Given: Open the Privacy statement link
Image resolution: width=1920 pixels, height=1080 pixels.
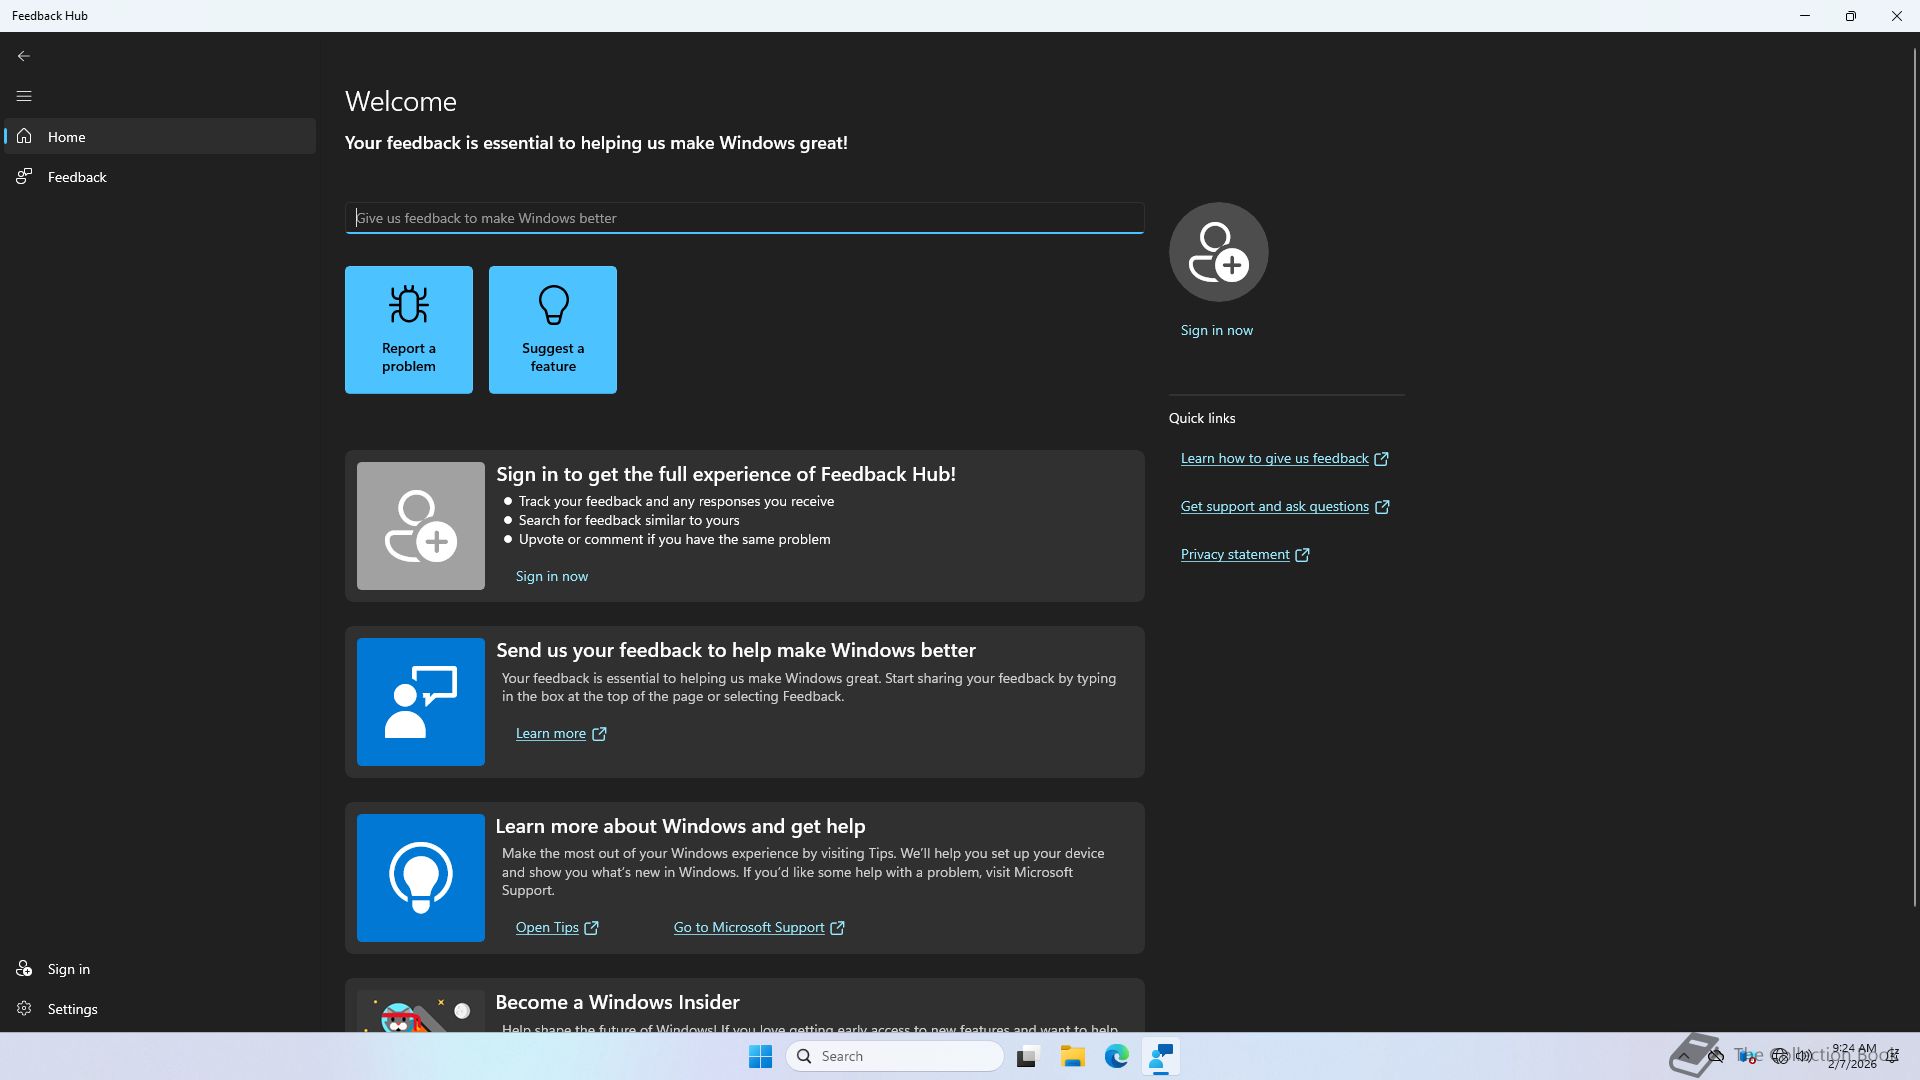Looking at the screenshot, I should tap(1235, 554).
